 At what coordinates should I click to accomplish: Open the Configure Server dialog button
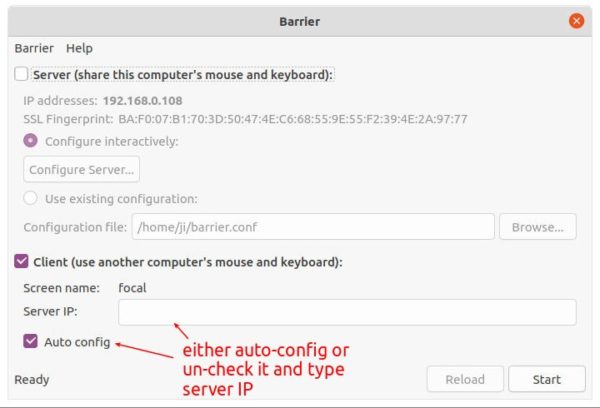point(82,169)
